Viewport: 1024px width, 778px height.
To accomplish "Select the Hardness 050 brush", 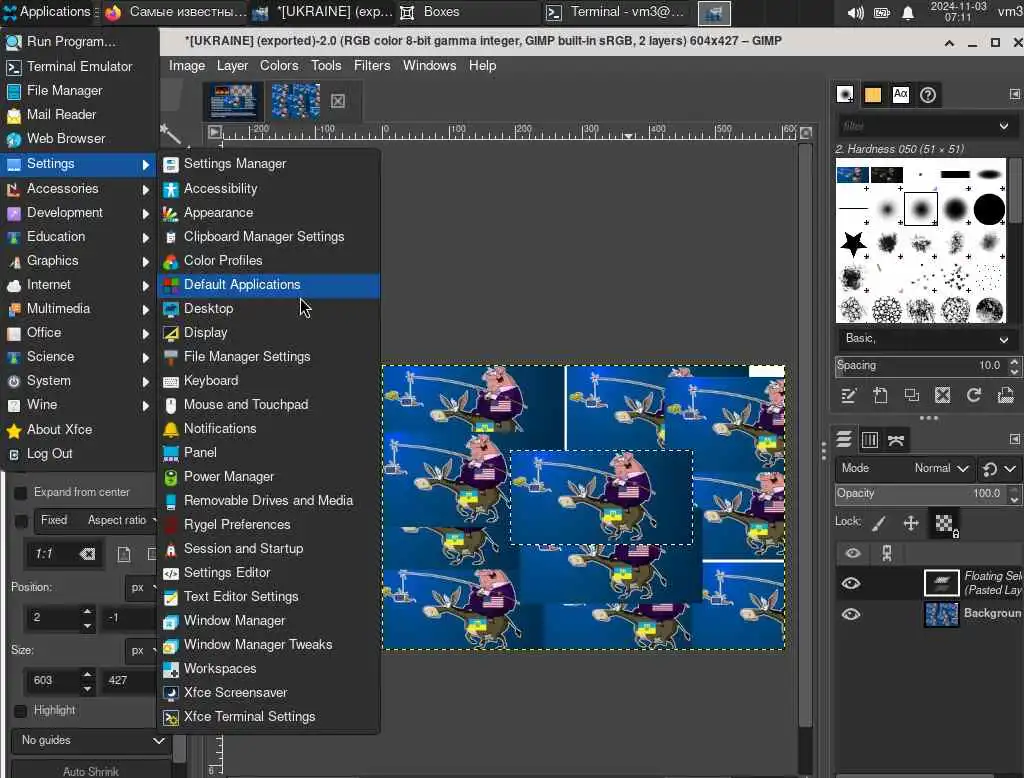I will 921,209.
